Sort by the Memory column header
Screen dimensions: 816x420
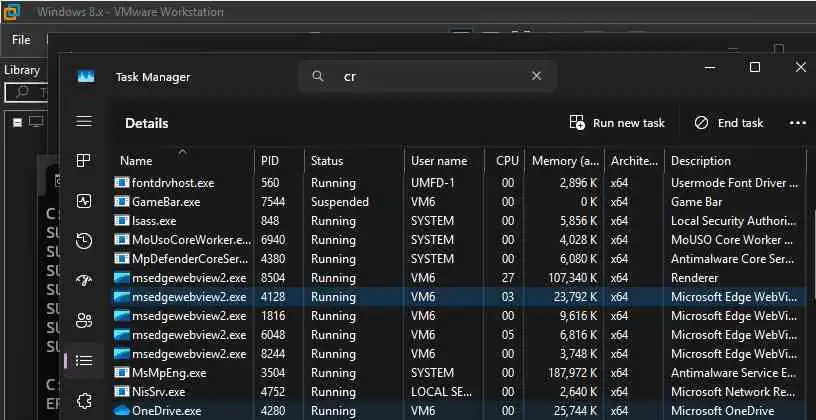point(565,160)
